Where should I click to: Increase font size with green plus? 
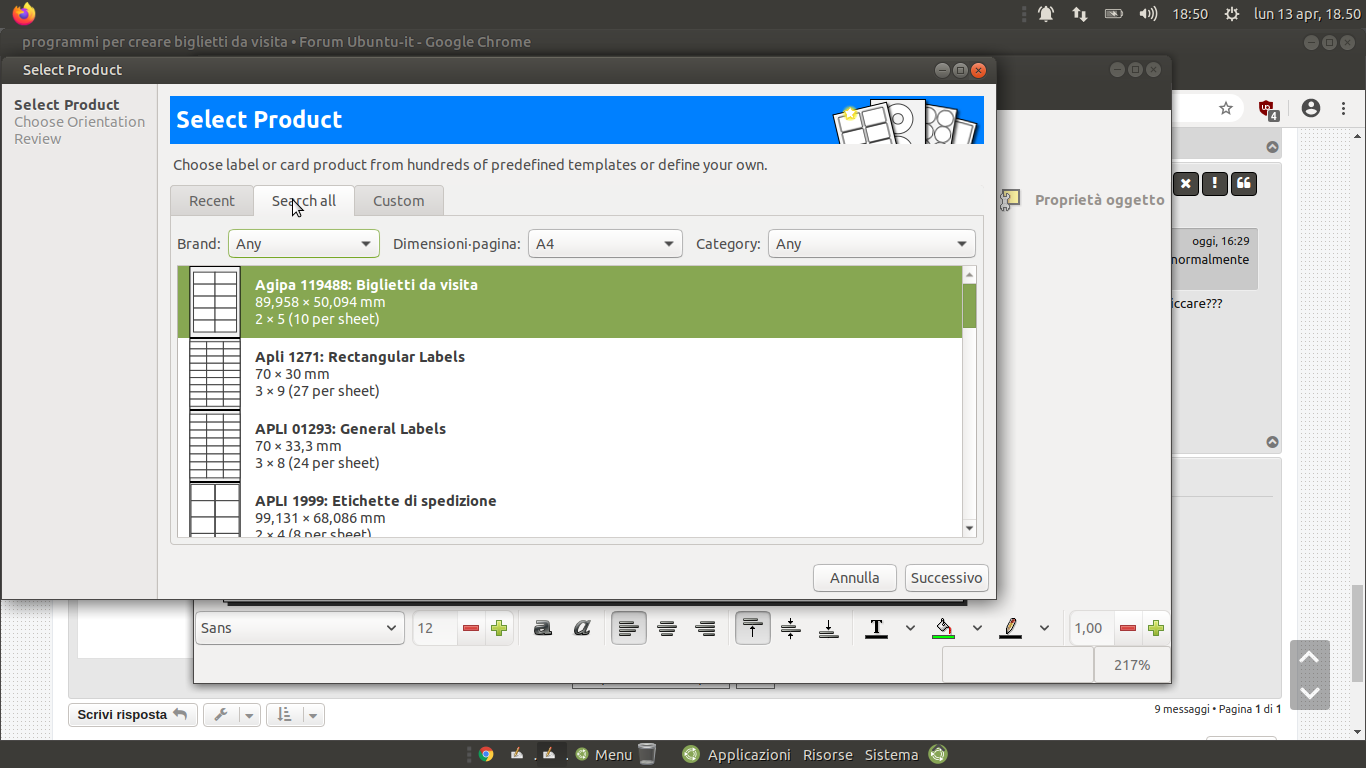(x=499, y=628)
